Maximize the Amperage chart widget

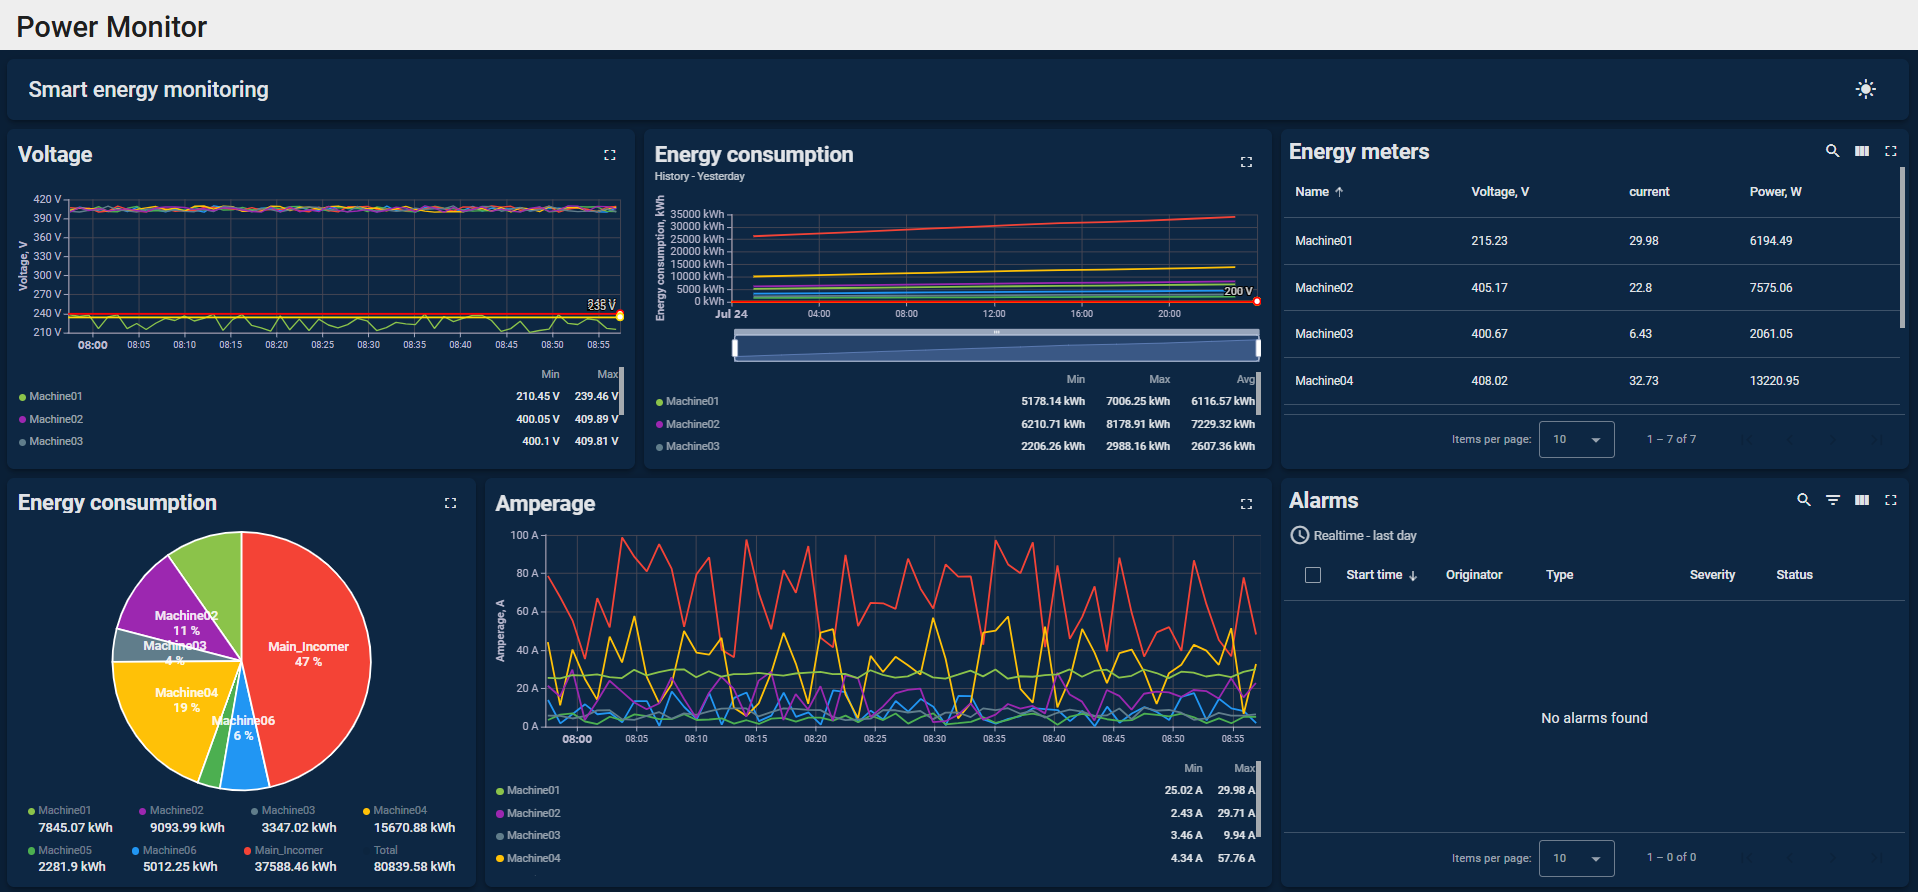[1246, 504]
